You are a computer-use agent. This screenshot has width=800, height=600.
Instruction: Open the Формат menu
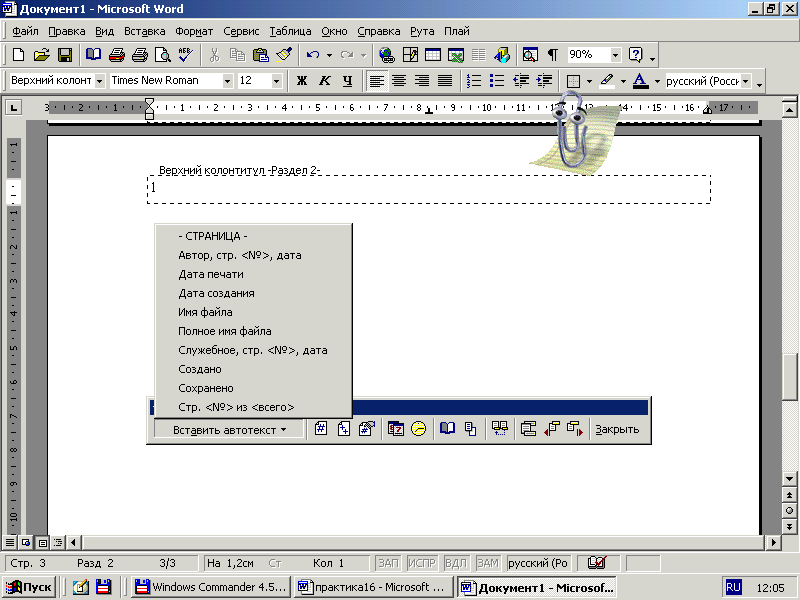[194, 31]
